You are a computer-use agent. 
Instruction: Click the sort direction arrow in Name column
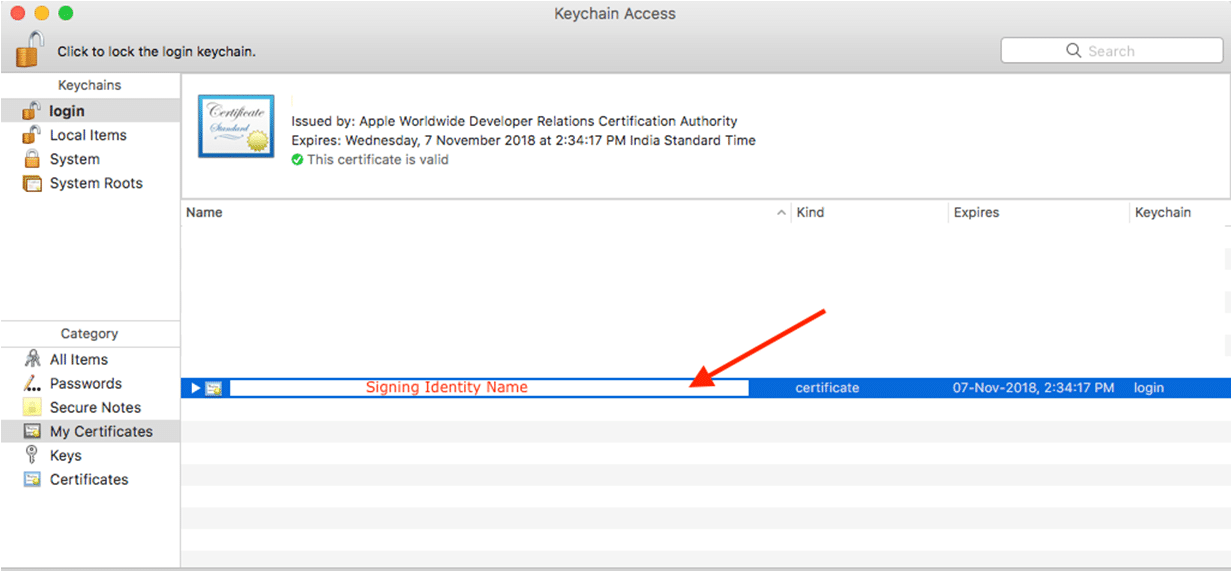click(x=781, y=213)
